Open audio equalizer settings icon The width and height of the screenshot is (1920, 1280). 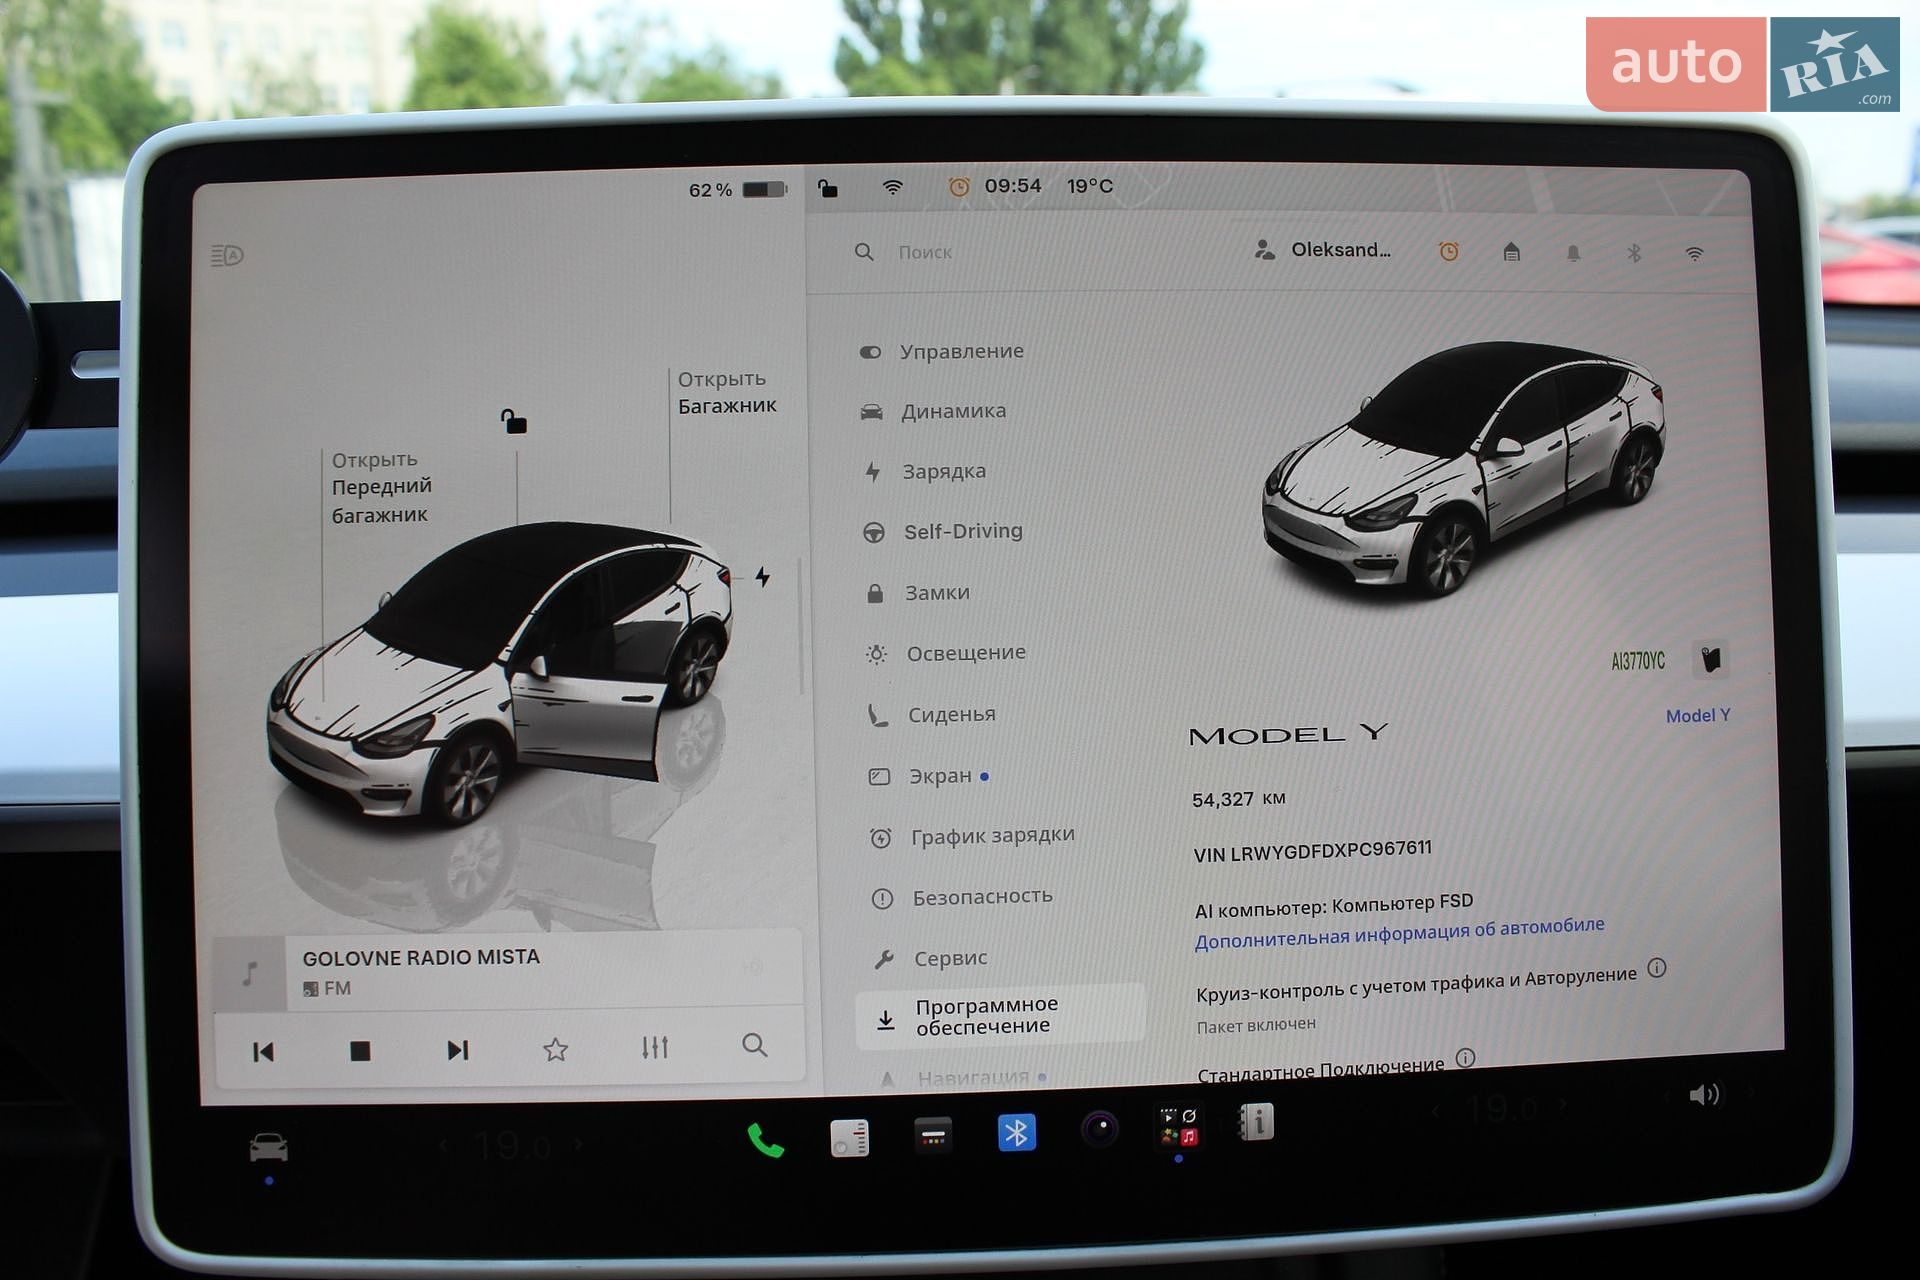[655, 1047]
